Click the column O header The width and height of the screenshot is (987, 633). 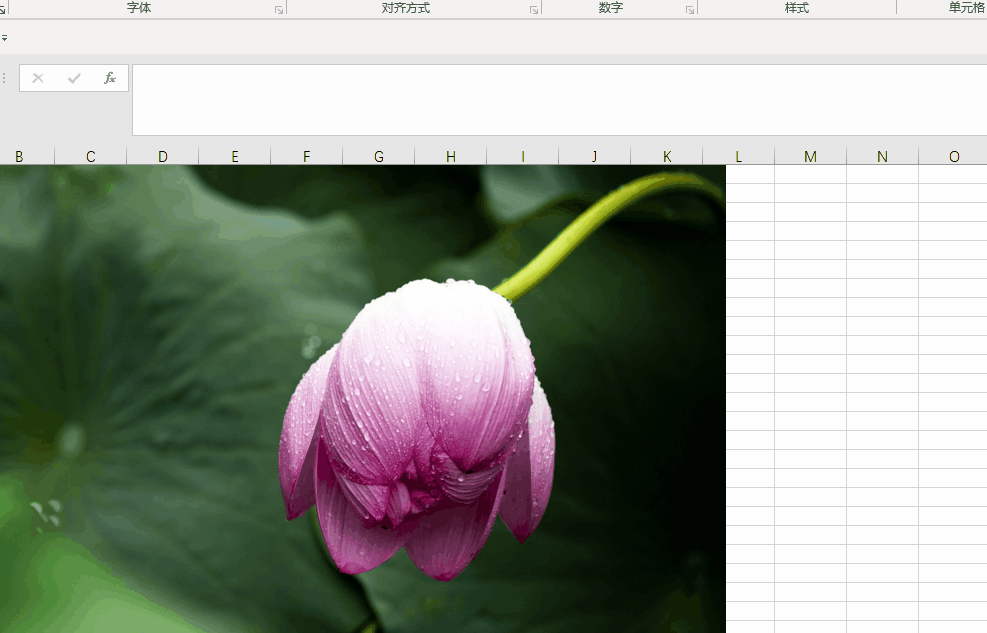tap(953, 156)
